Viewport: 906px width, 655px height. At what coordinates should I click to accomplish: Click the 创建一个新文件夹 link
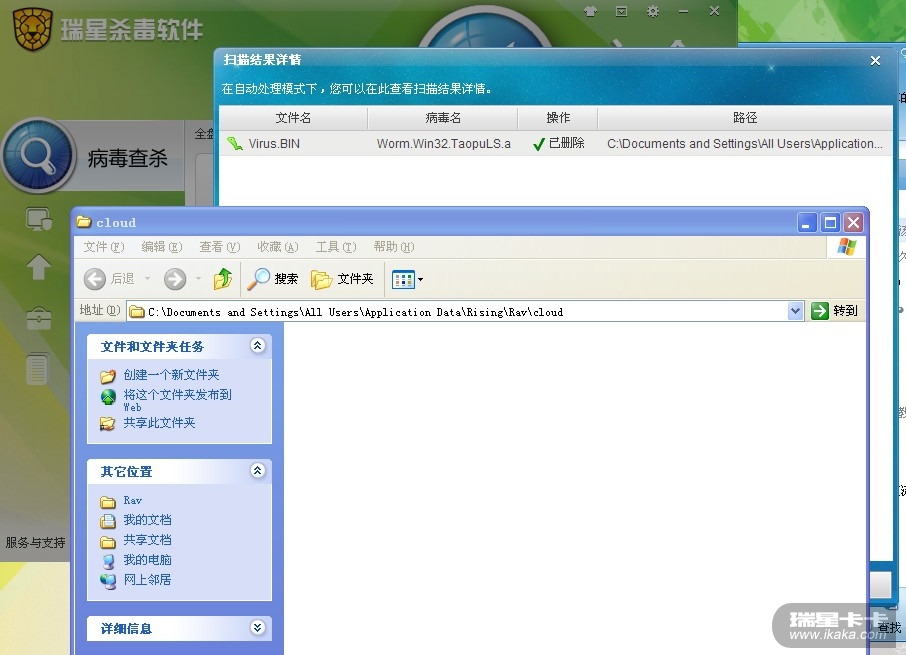172,375
